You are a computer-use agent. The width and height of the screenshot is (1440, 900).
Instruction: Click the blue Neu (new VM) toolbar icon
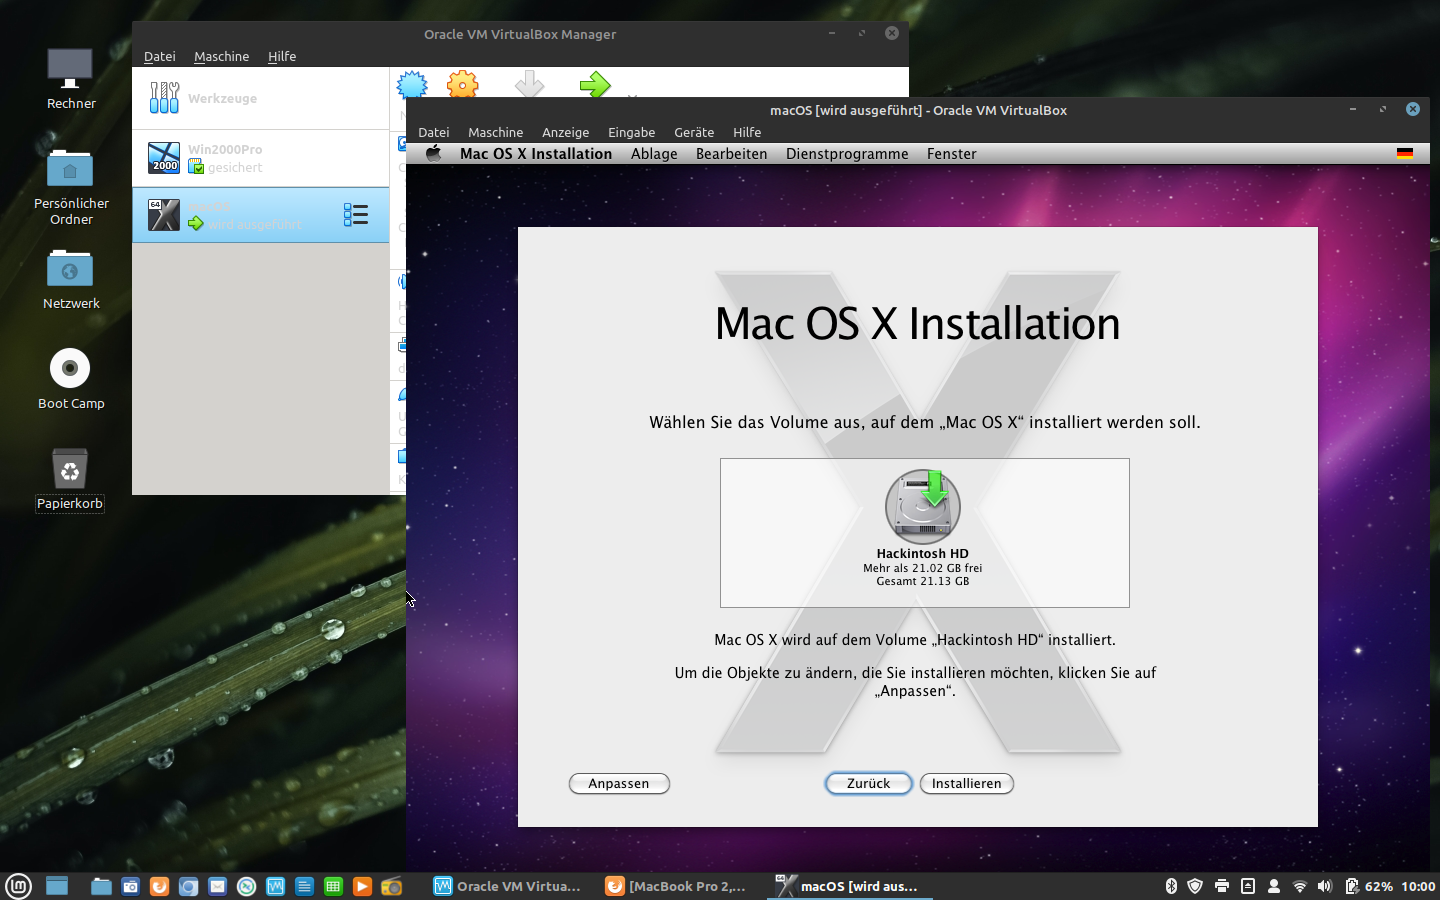pyautogui.click(x=412, y=84)
